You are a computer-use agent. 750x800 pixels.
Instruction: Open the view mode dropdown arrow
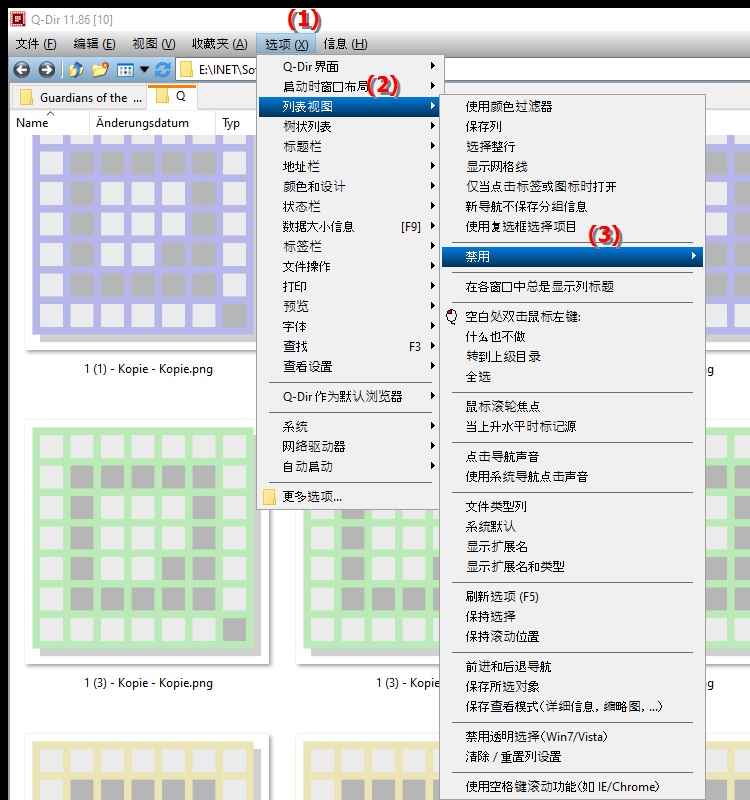144,69
